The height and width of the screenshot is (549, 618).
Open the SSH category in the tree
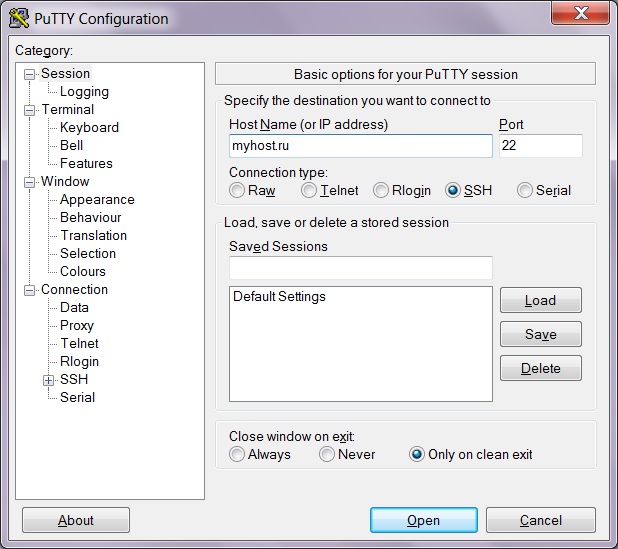[x=74, y=379]
